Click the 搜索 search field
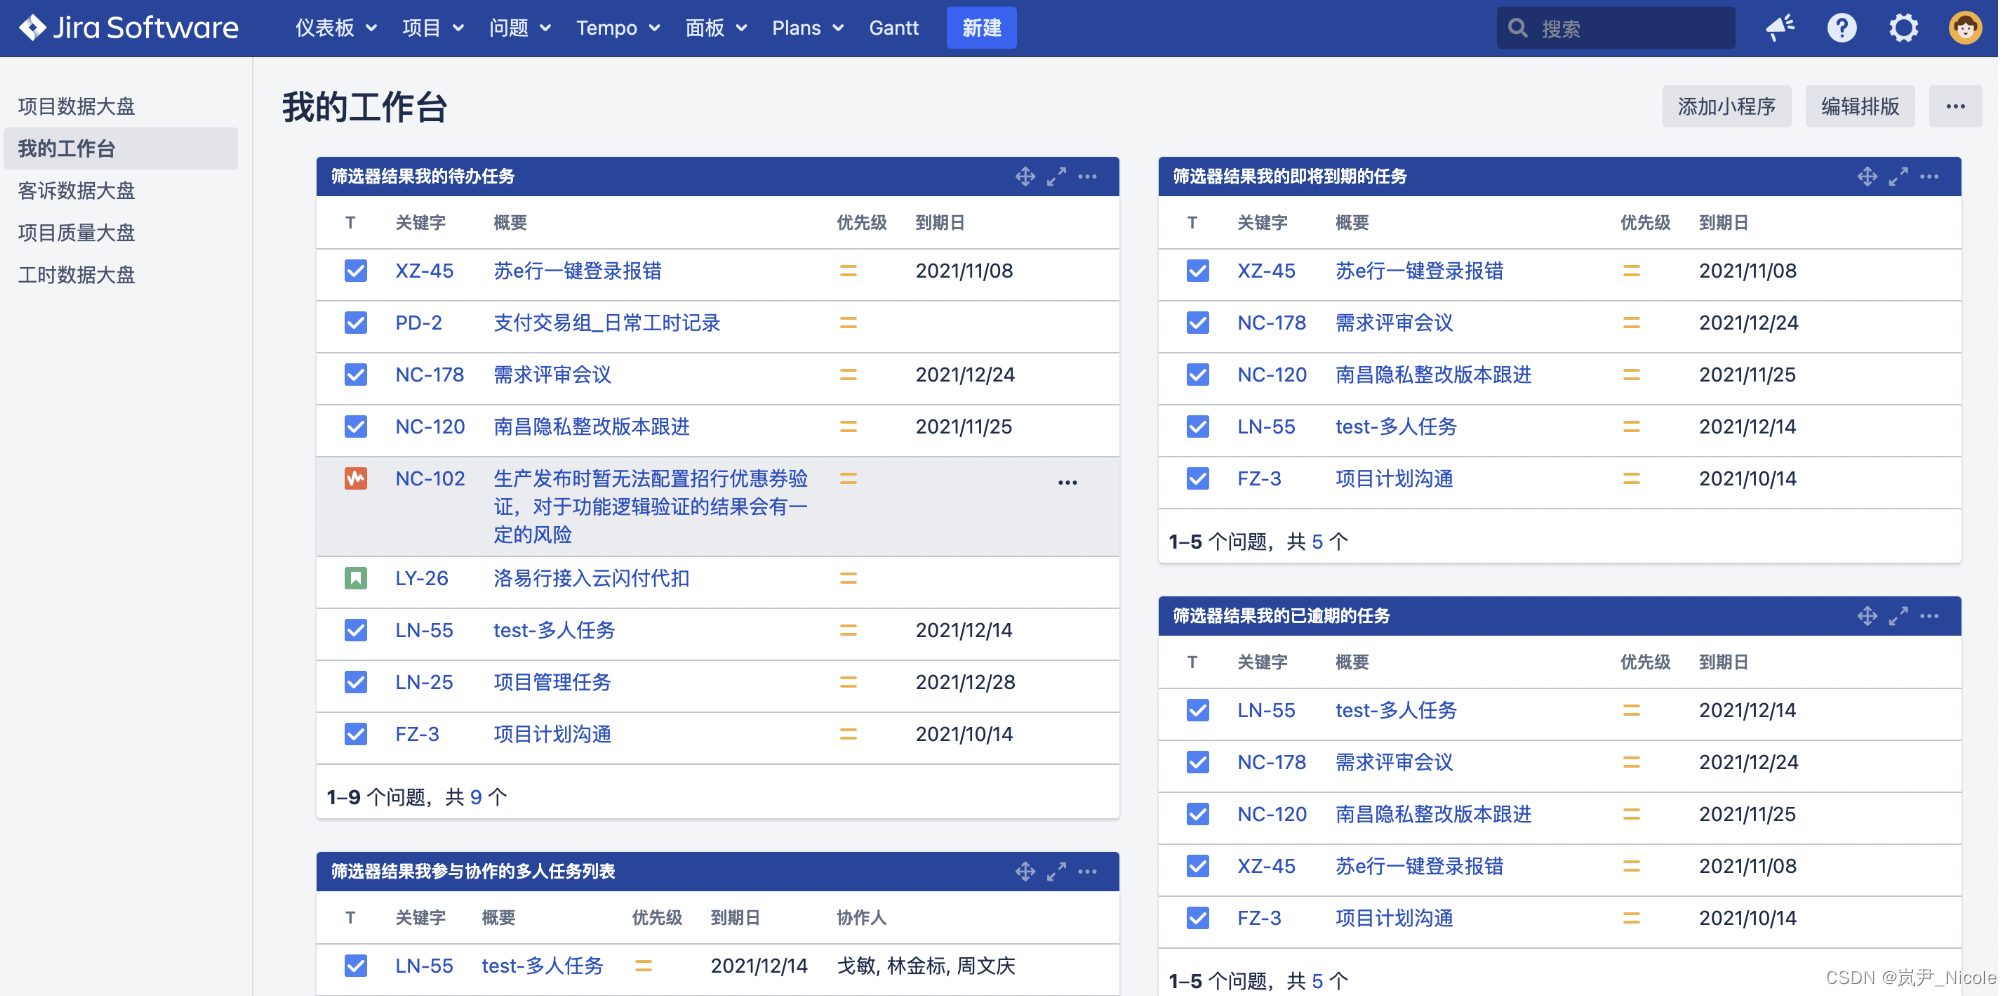 coord(1616,28)
